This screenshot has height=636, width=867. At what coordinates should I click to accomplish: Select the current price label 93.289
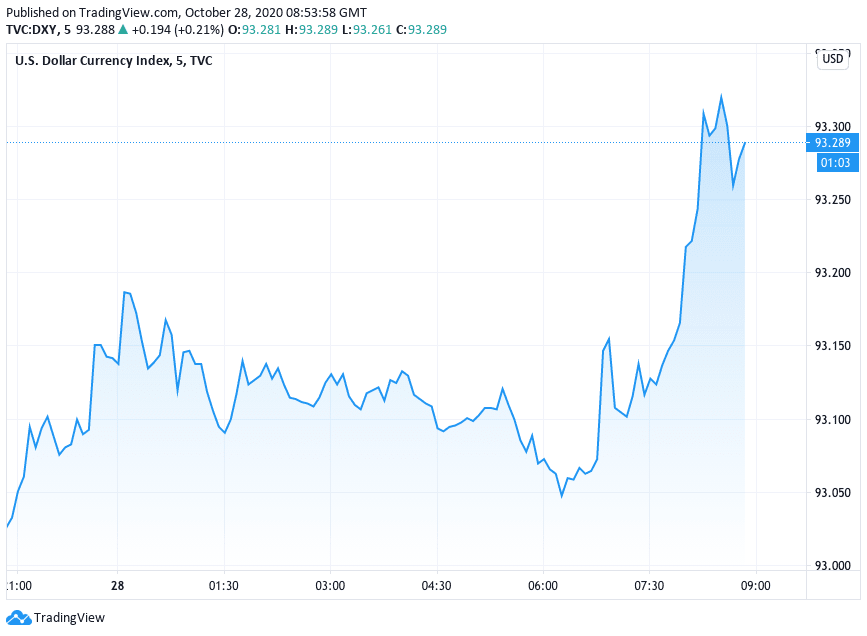tap(832, 143)
